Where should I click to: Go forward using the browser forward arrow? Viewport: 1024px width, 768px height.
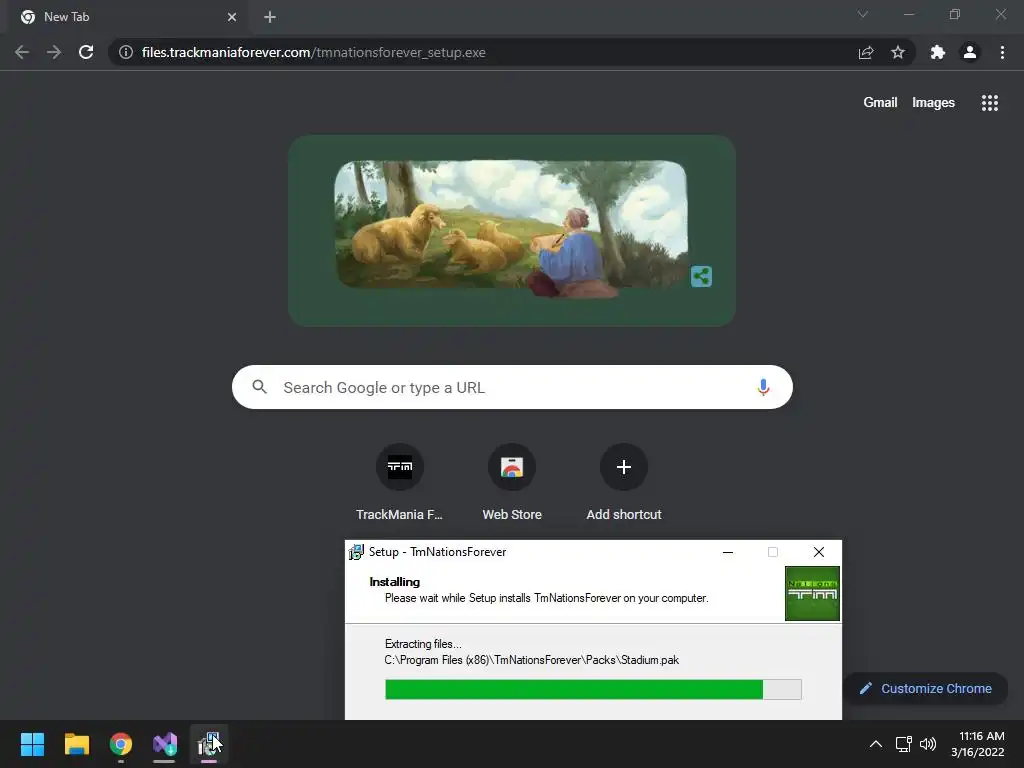pos(54,52)
